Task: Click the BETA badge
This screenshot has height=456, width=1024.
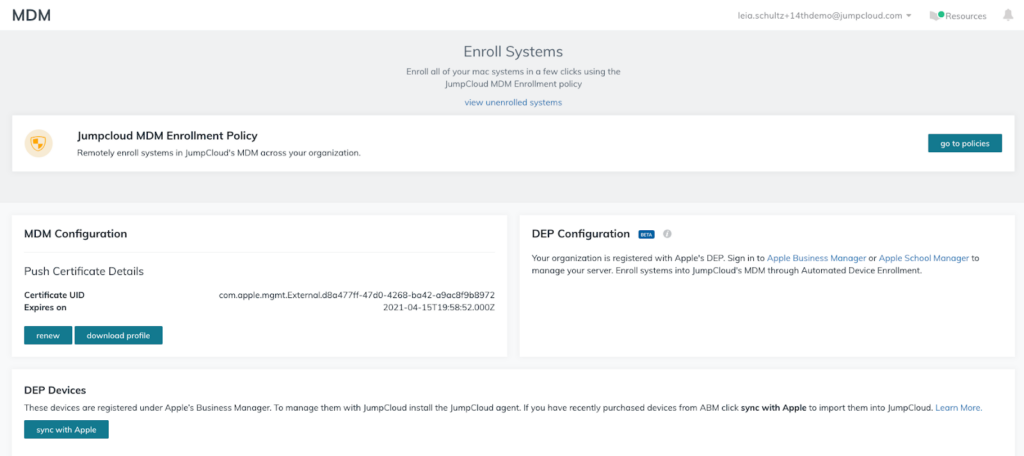Action: (646, 234)
